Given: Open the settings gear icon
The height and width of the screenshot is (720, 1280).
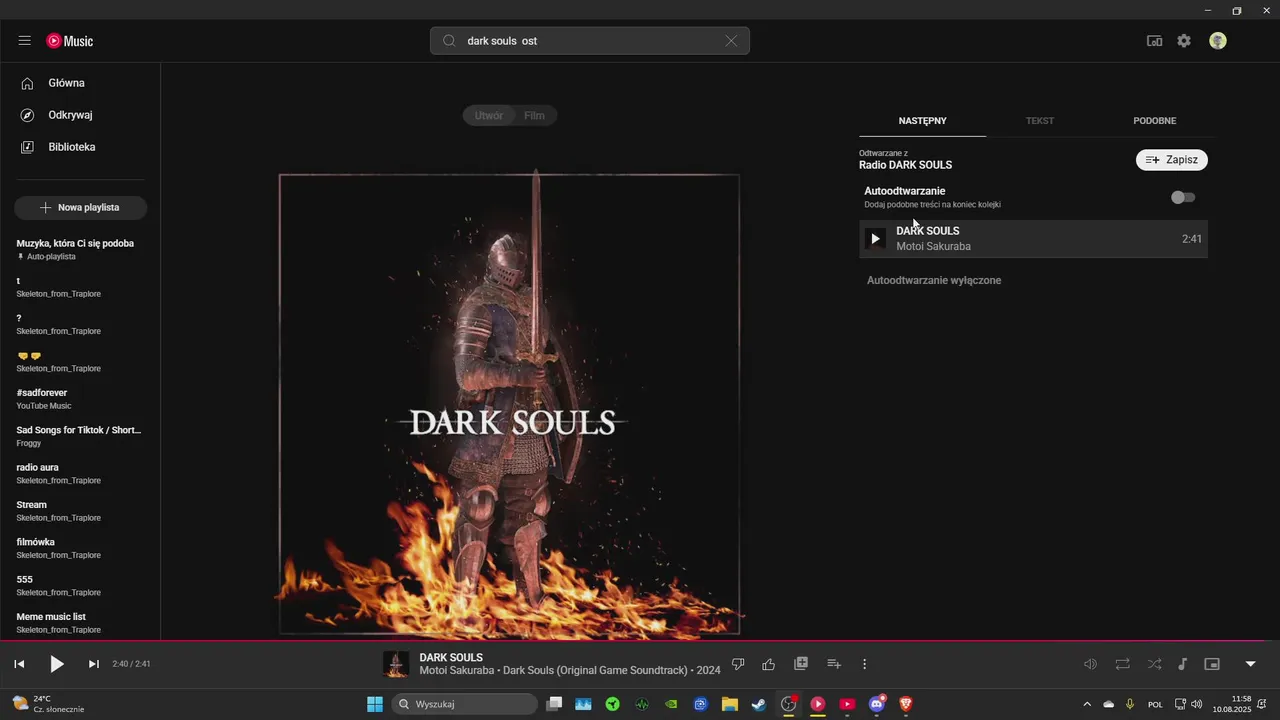Looking at the screenshot, I should click(x=1184, y=41).
